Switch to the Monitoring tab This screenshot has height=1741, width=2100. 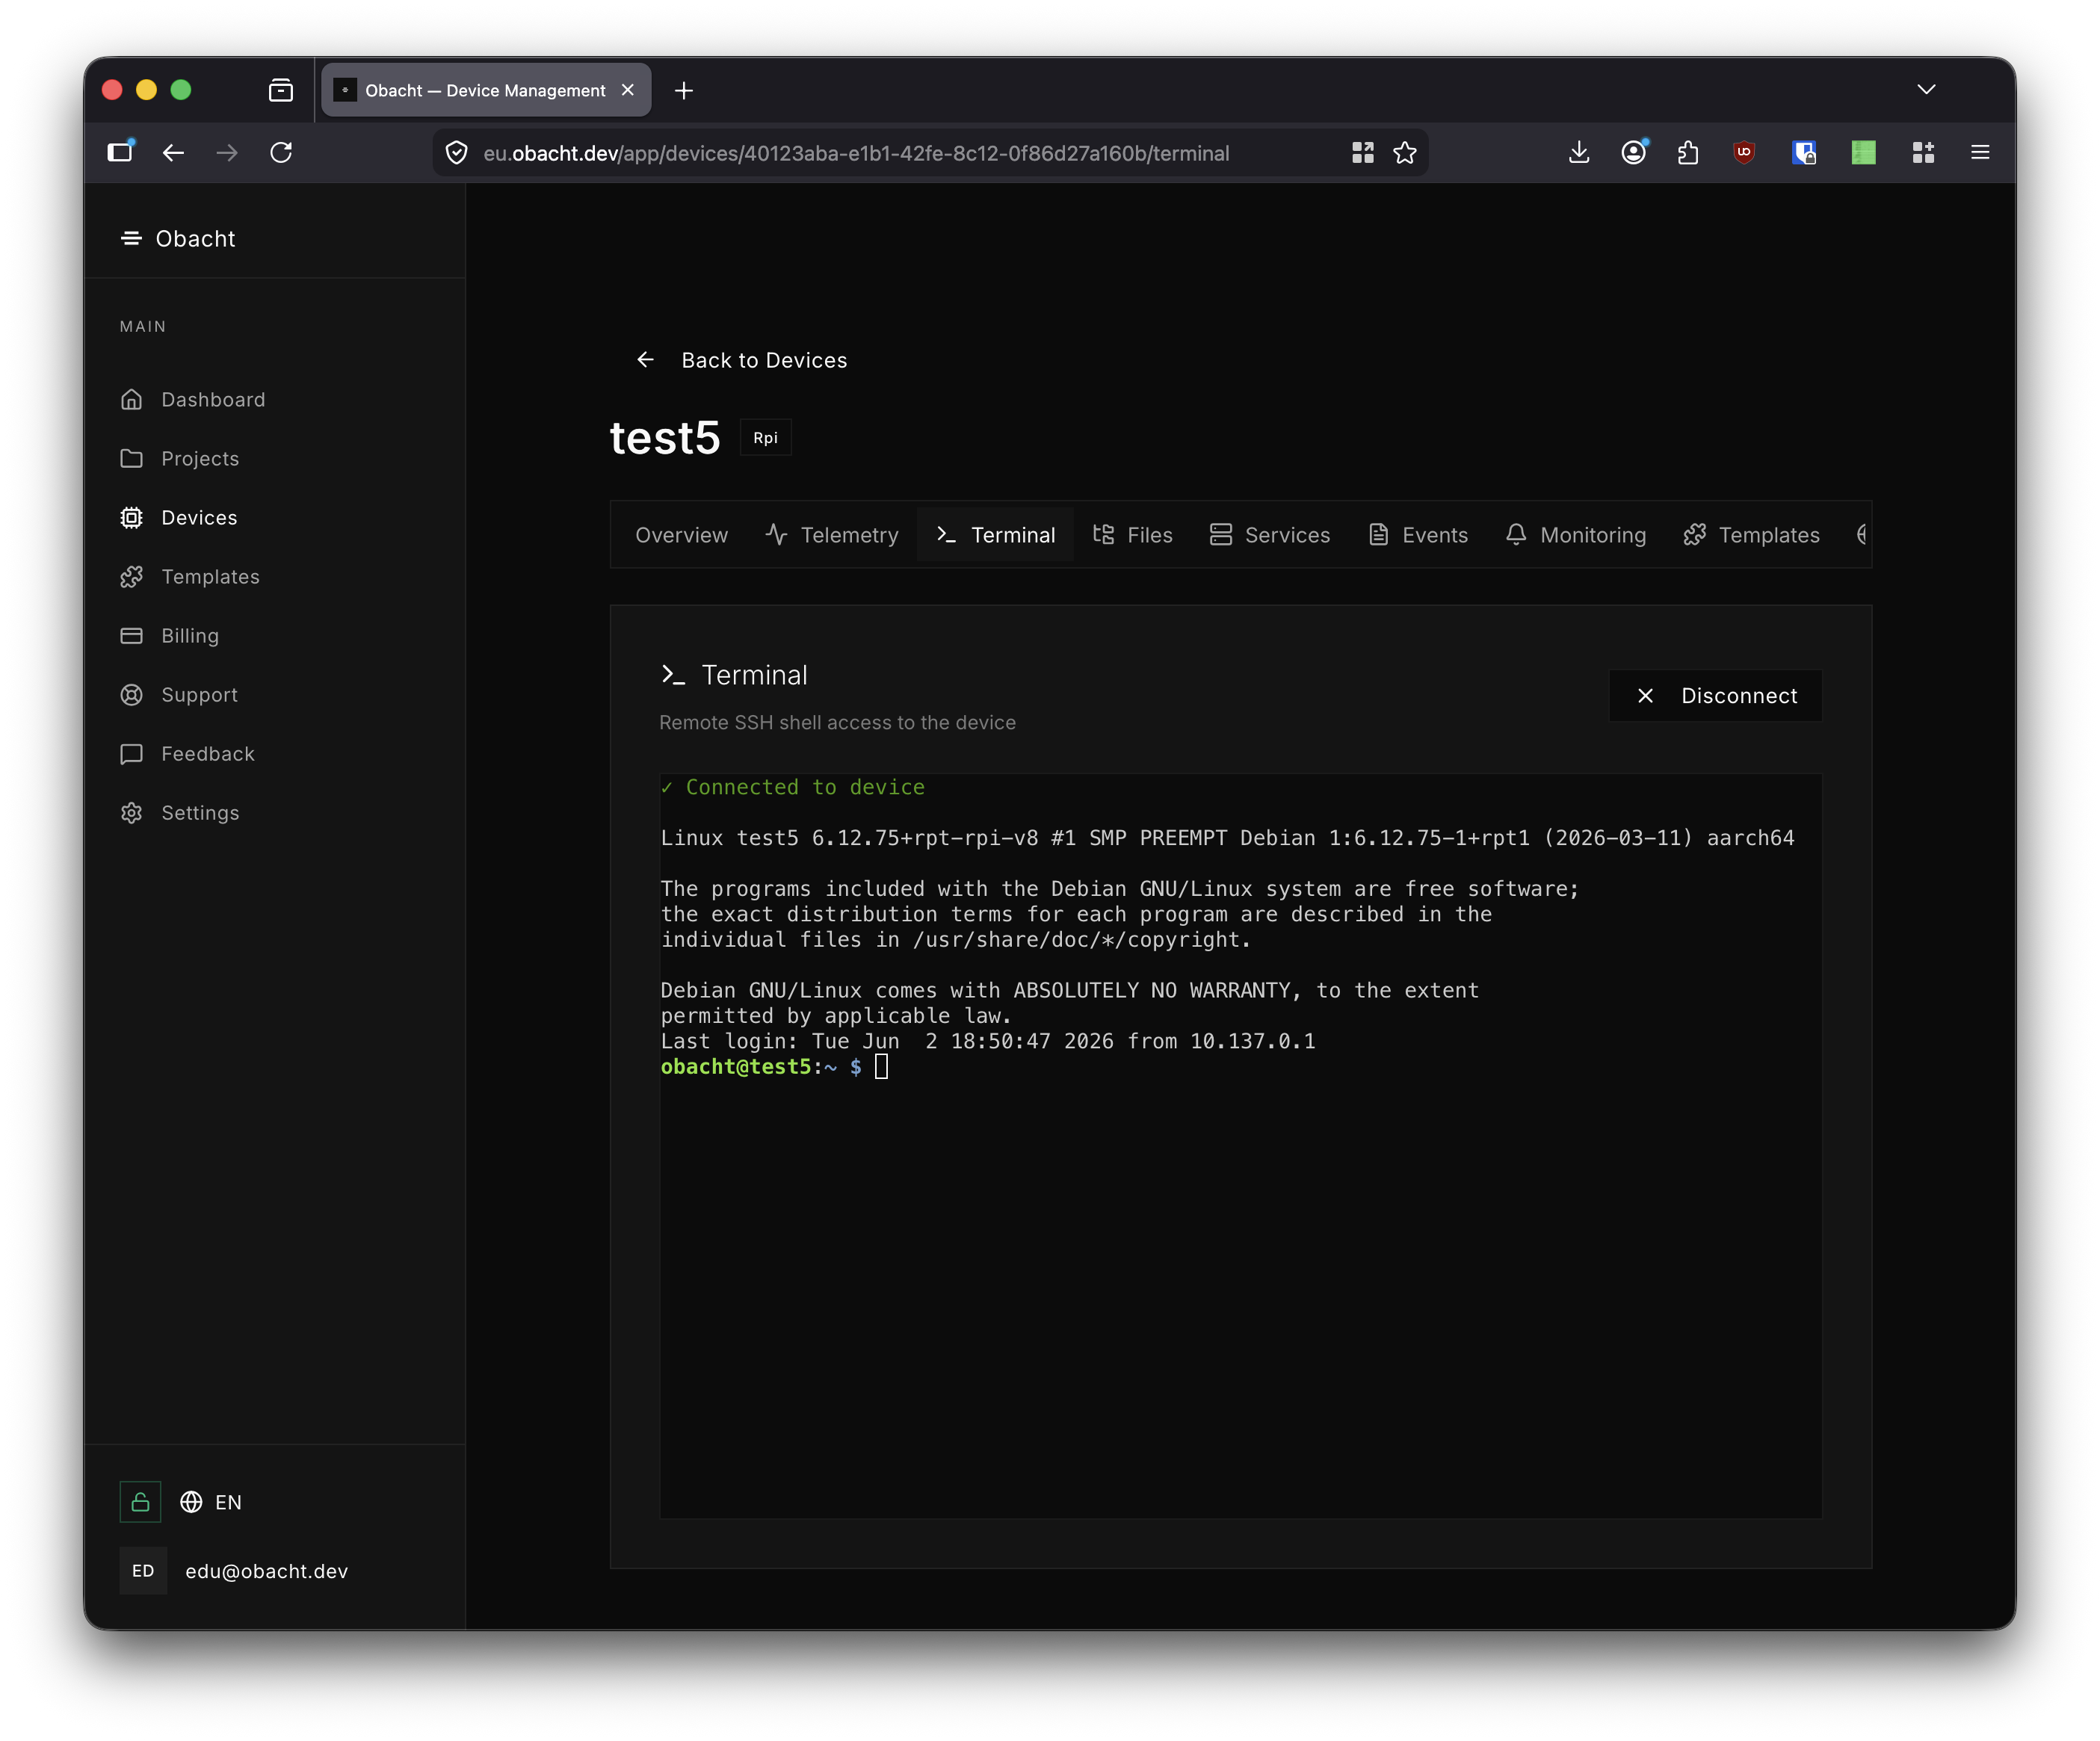coord(1576,535)
